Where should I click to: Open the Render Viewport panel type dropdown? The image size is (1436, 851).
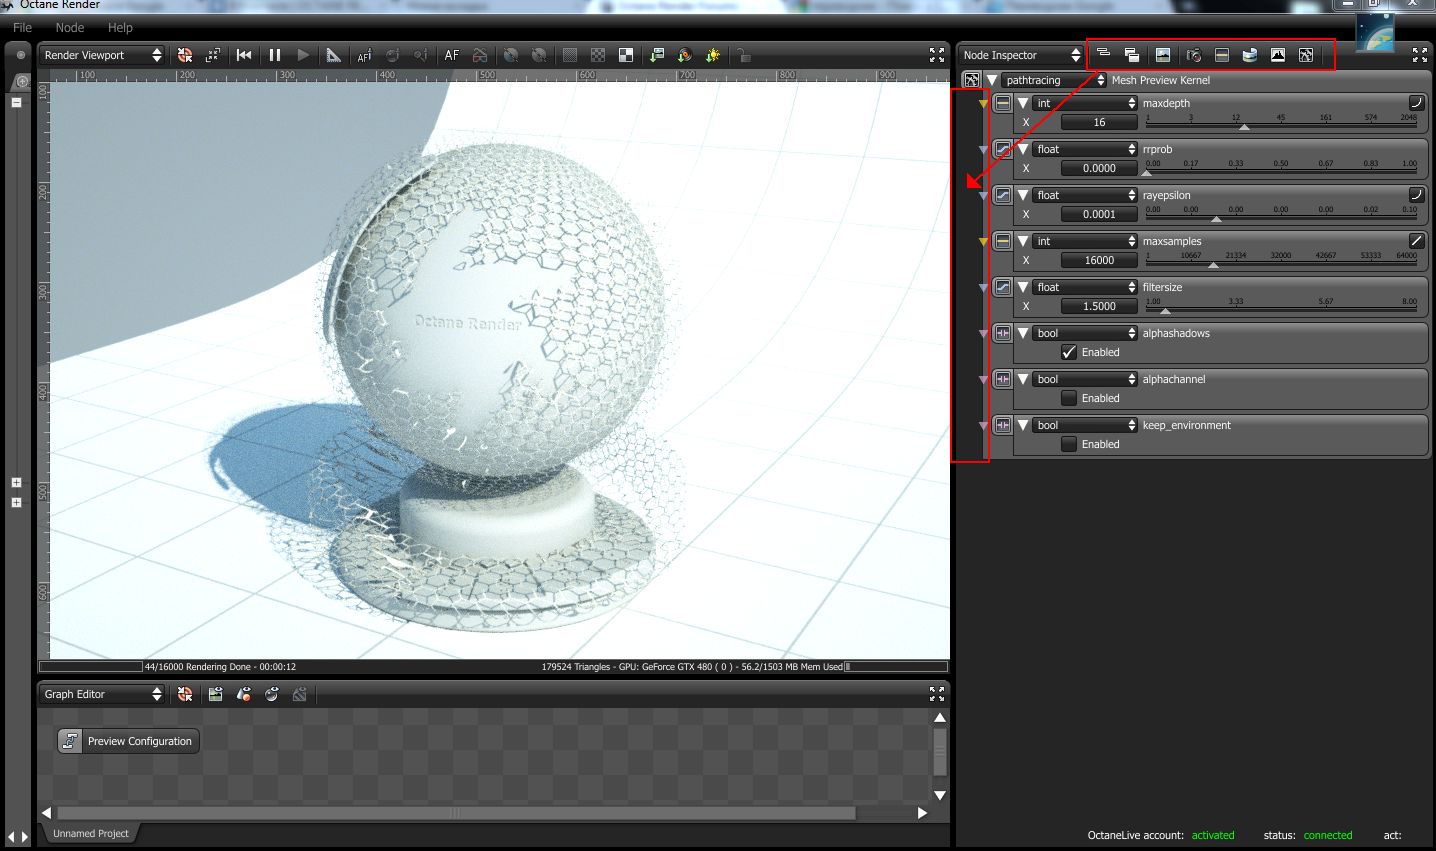[102, 55]
